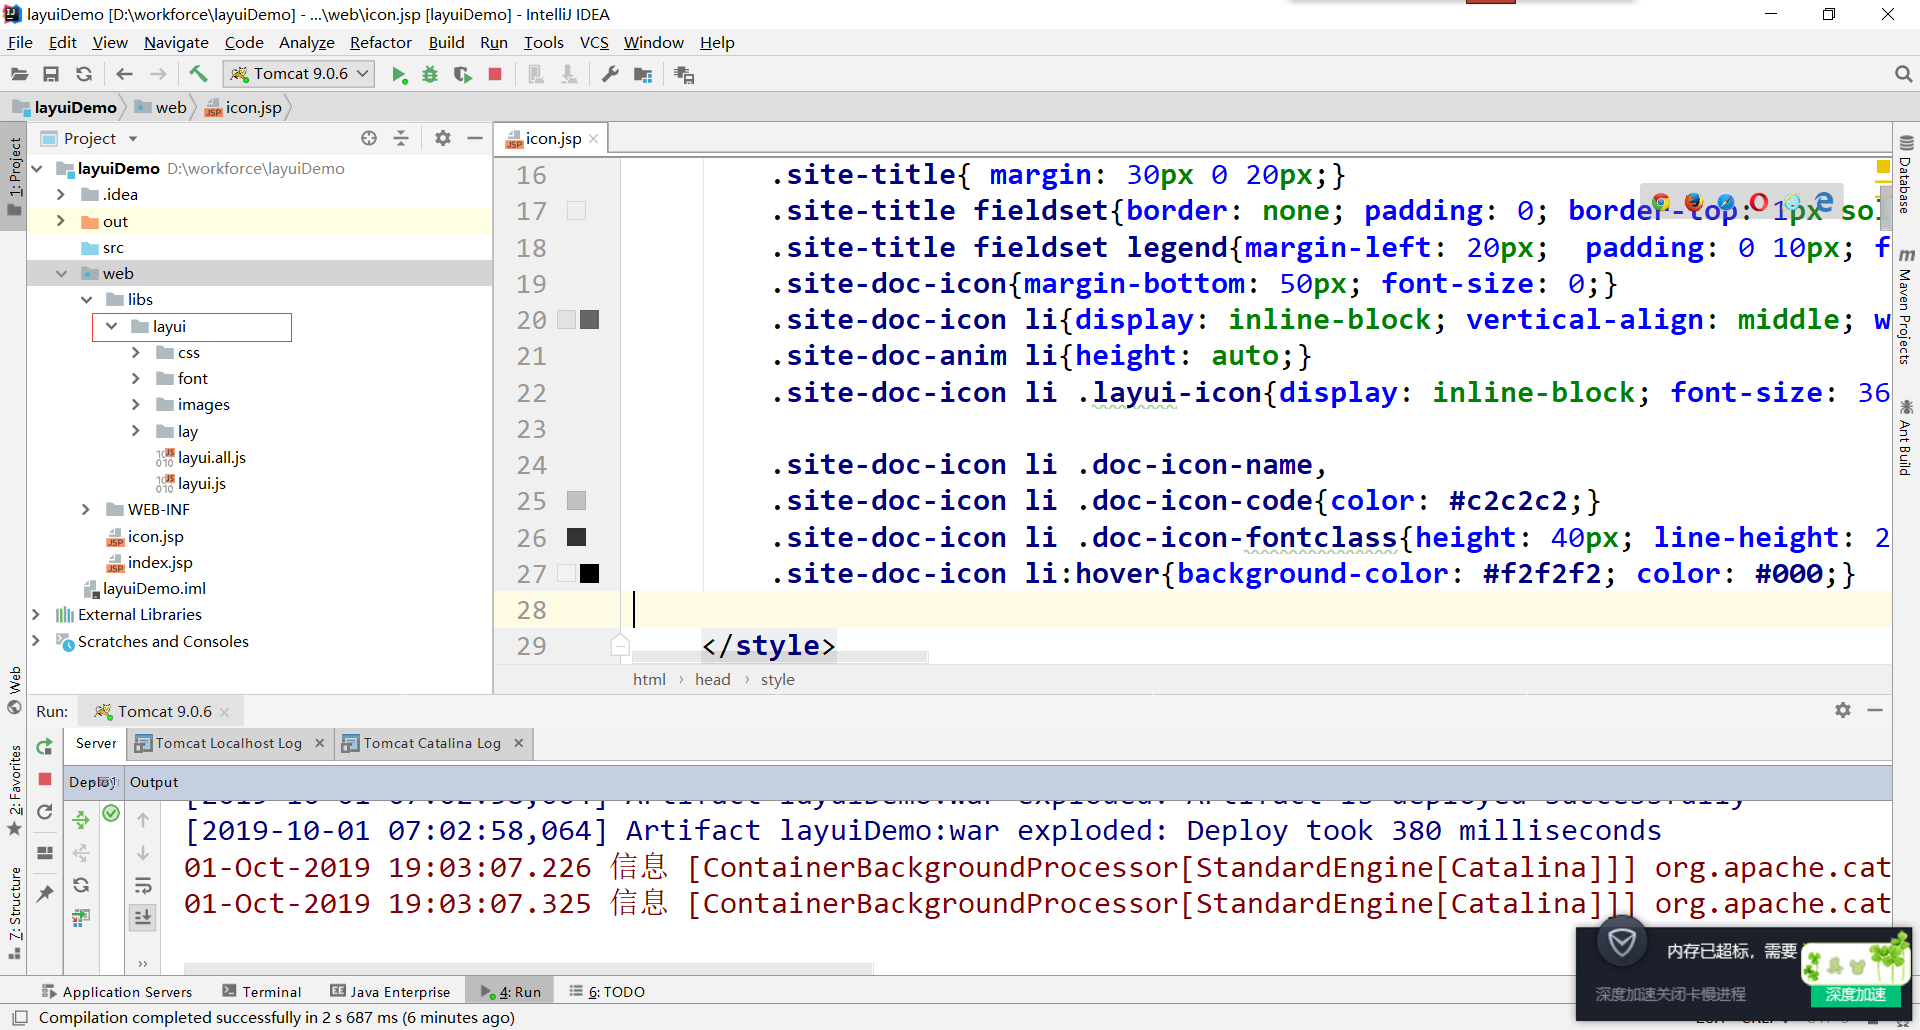Screen dimensions: 1920x1030
Task: Open the Project panel gear settings
Action: tap(443, 138)
